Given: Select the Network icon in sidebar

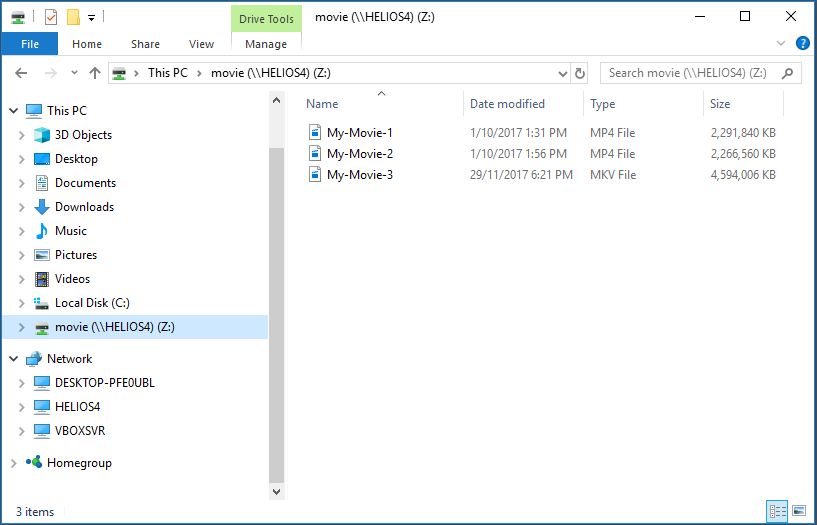Looking at the screenshot, I should coord(34,359).
